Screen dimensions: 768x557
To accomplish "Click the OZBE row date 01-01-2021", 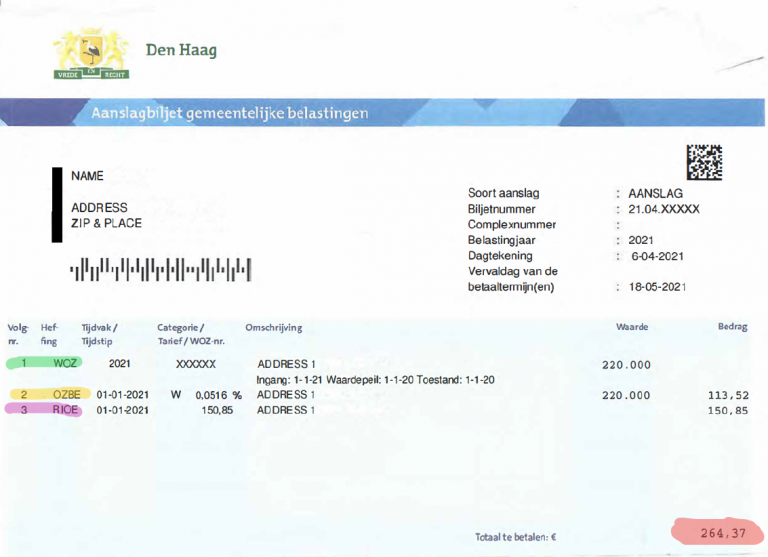I will 122,395.
